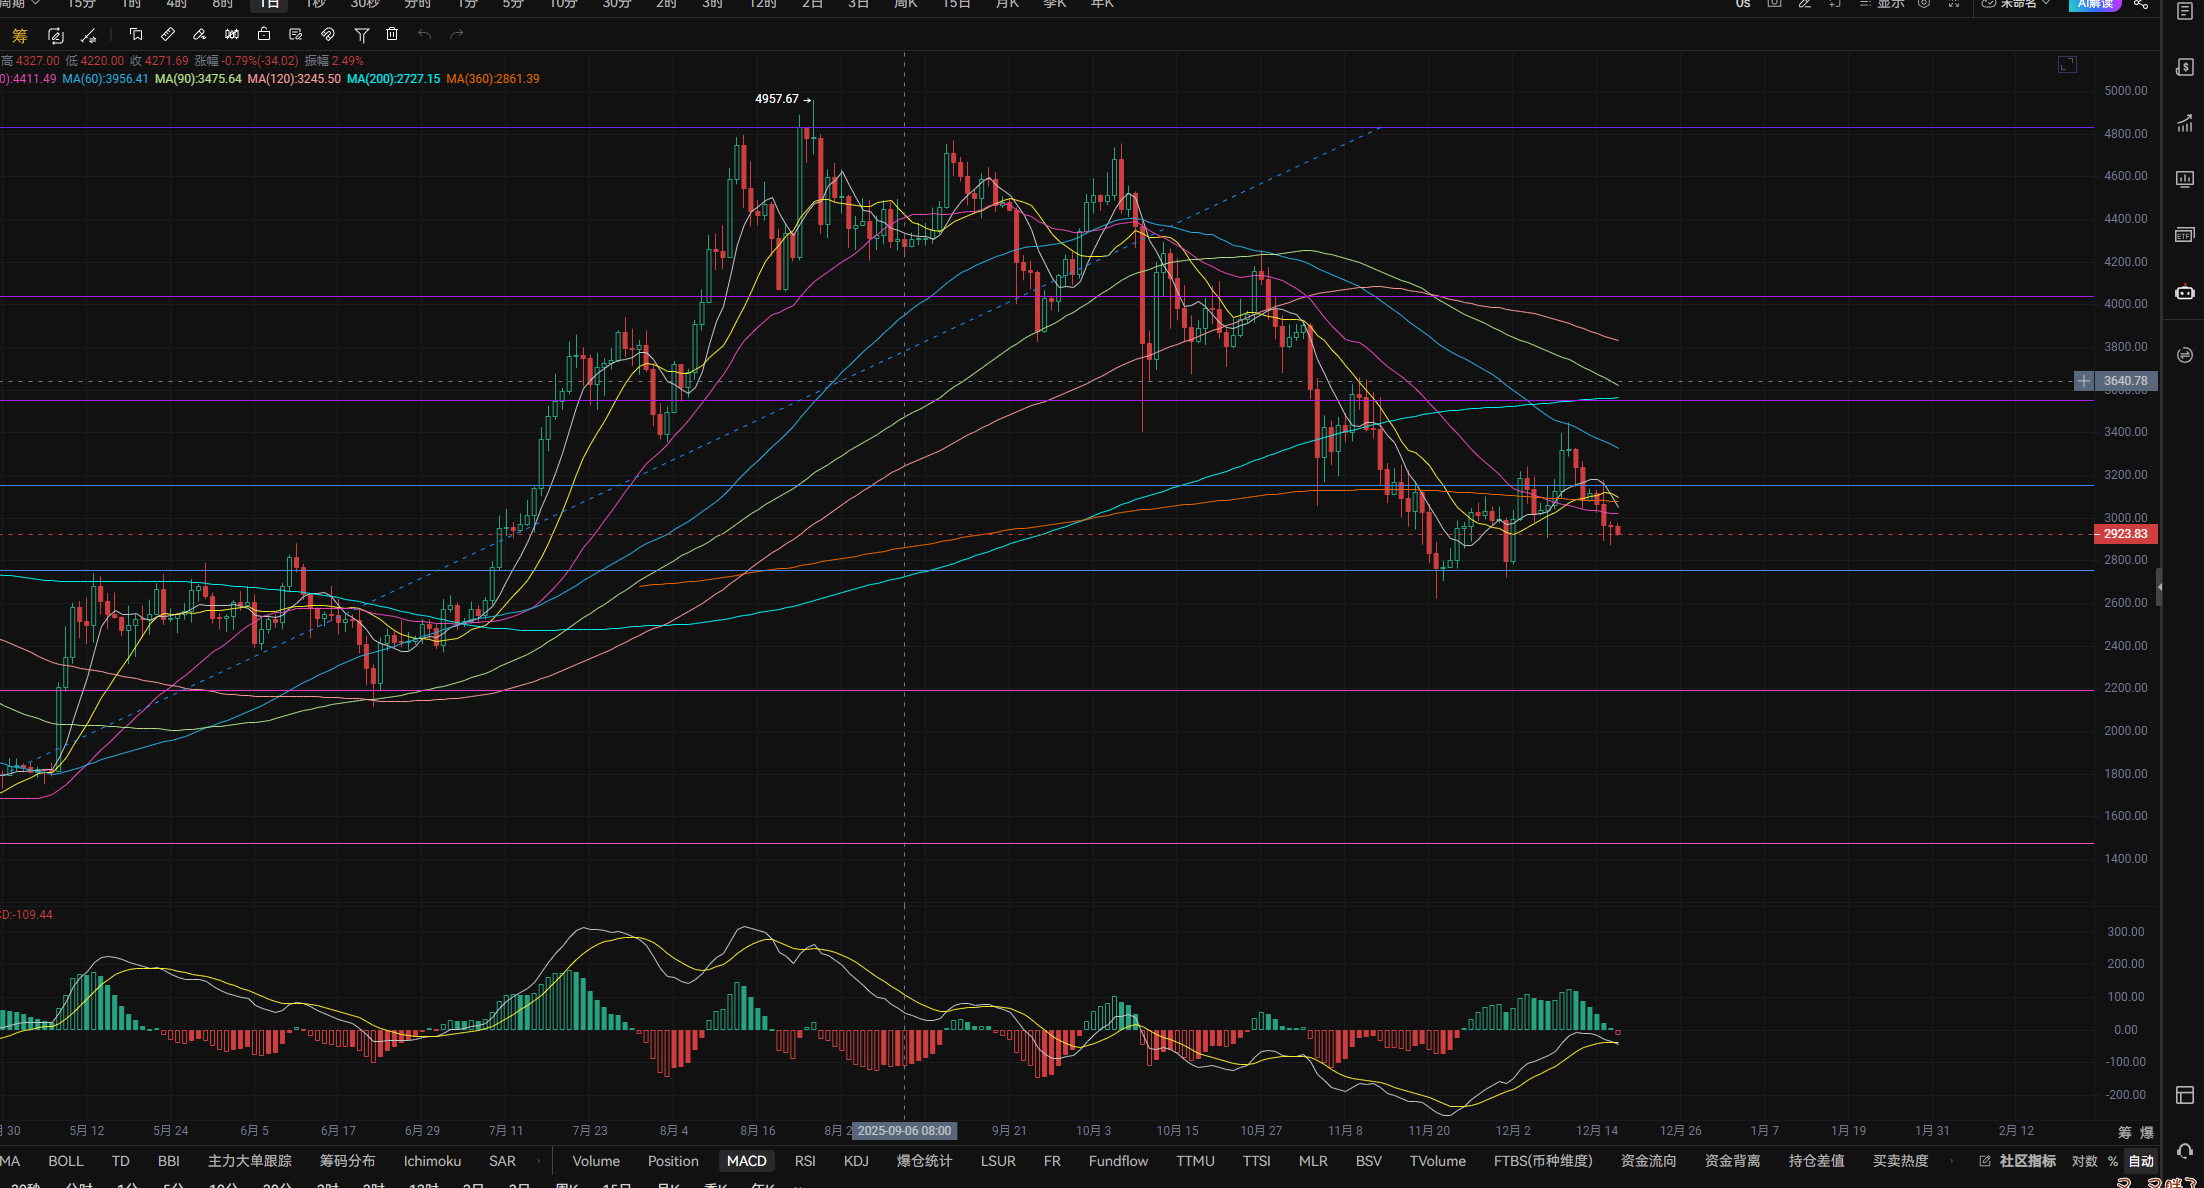Select the KDJ indicator tab
Viewport: 2204px width, 1188px height.
click(x=855, y=1161)
